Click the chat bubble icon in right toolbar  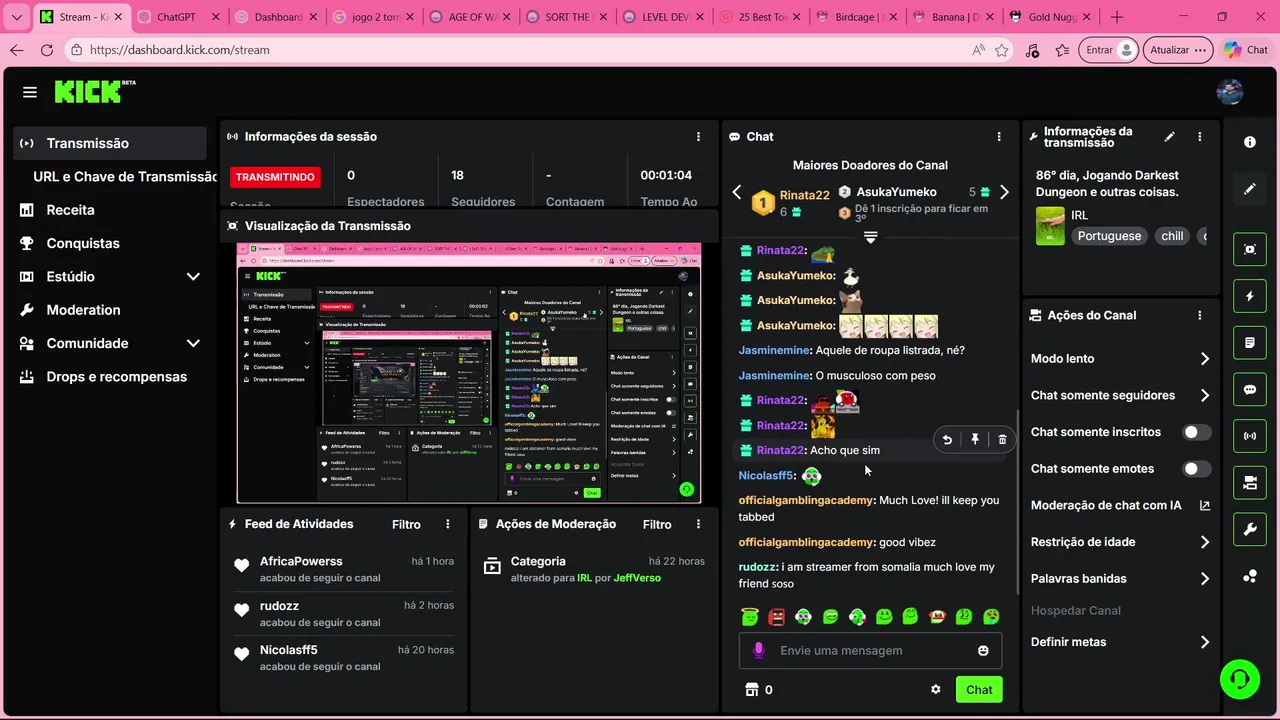[x=1250, y=390]
